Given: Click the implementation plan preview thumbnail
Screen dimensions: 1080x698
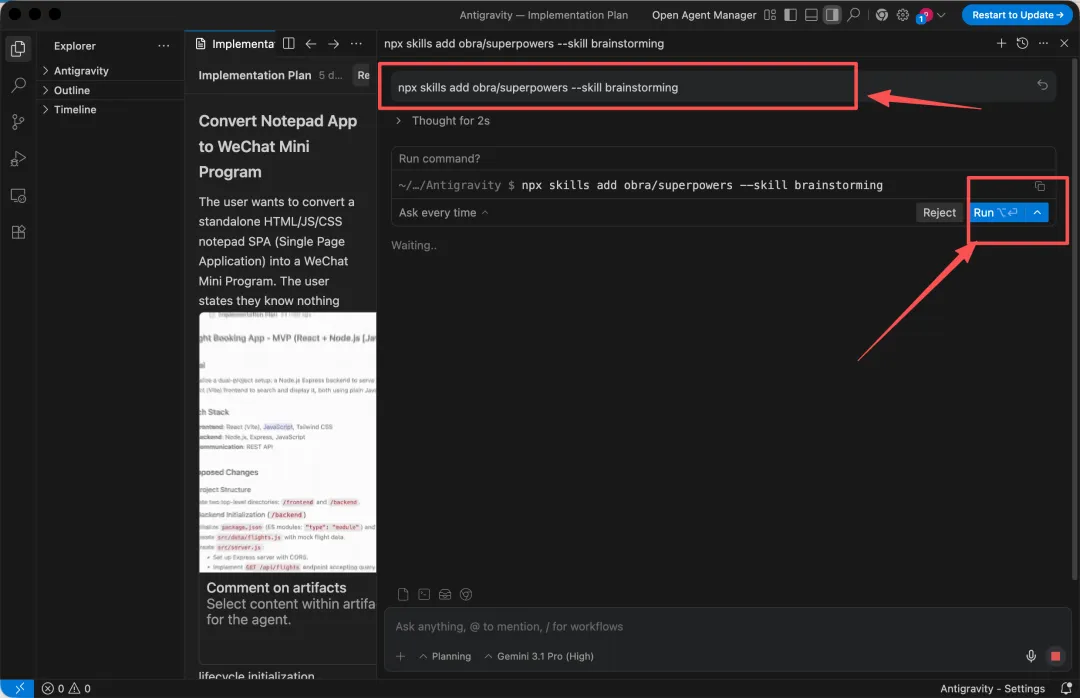Looking at the screenshot, I should (x=287, y=442).
